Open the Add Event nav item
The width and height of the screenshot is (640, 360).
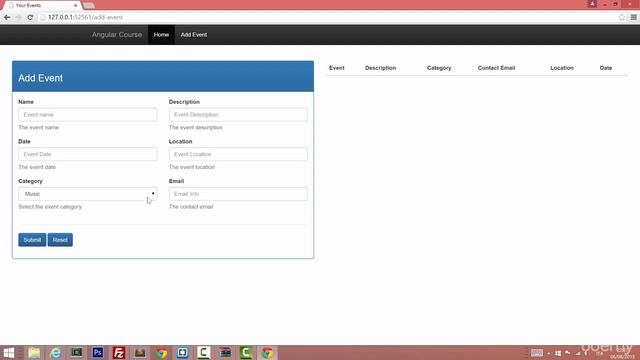(x=194, y=35)
